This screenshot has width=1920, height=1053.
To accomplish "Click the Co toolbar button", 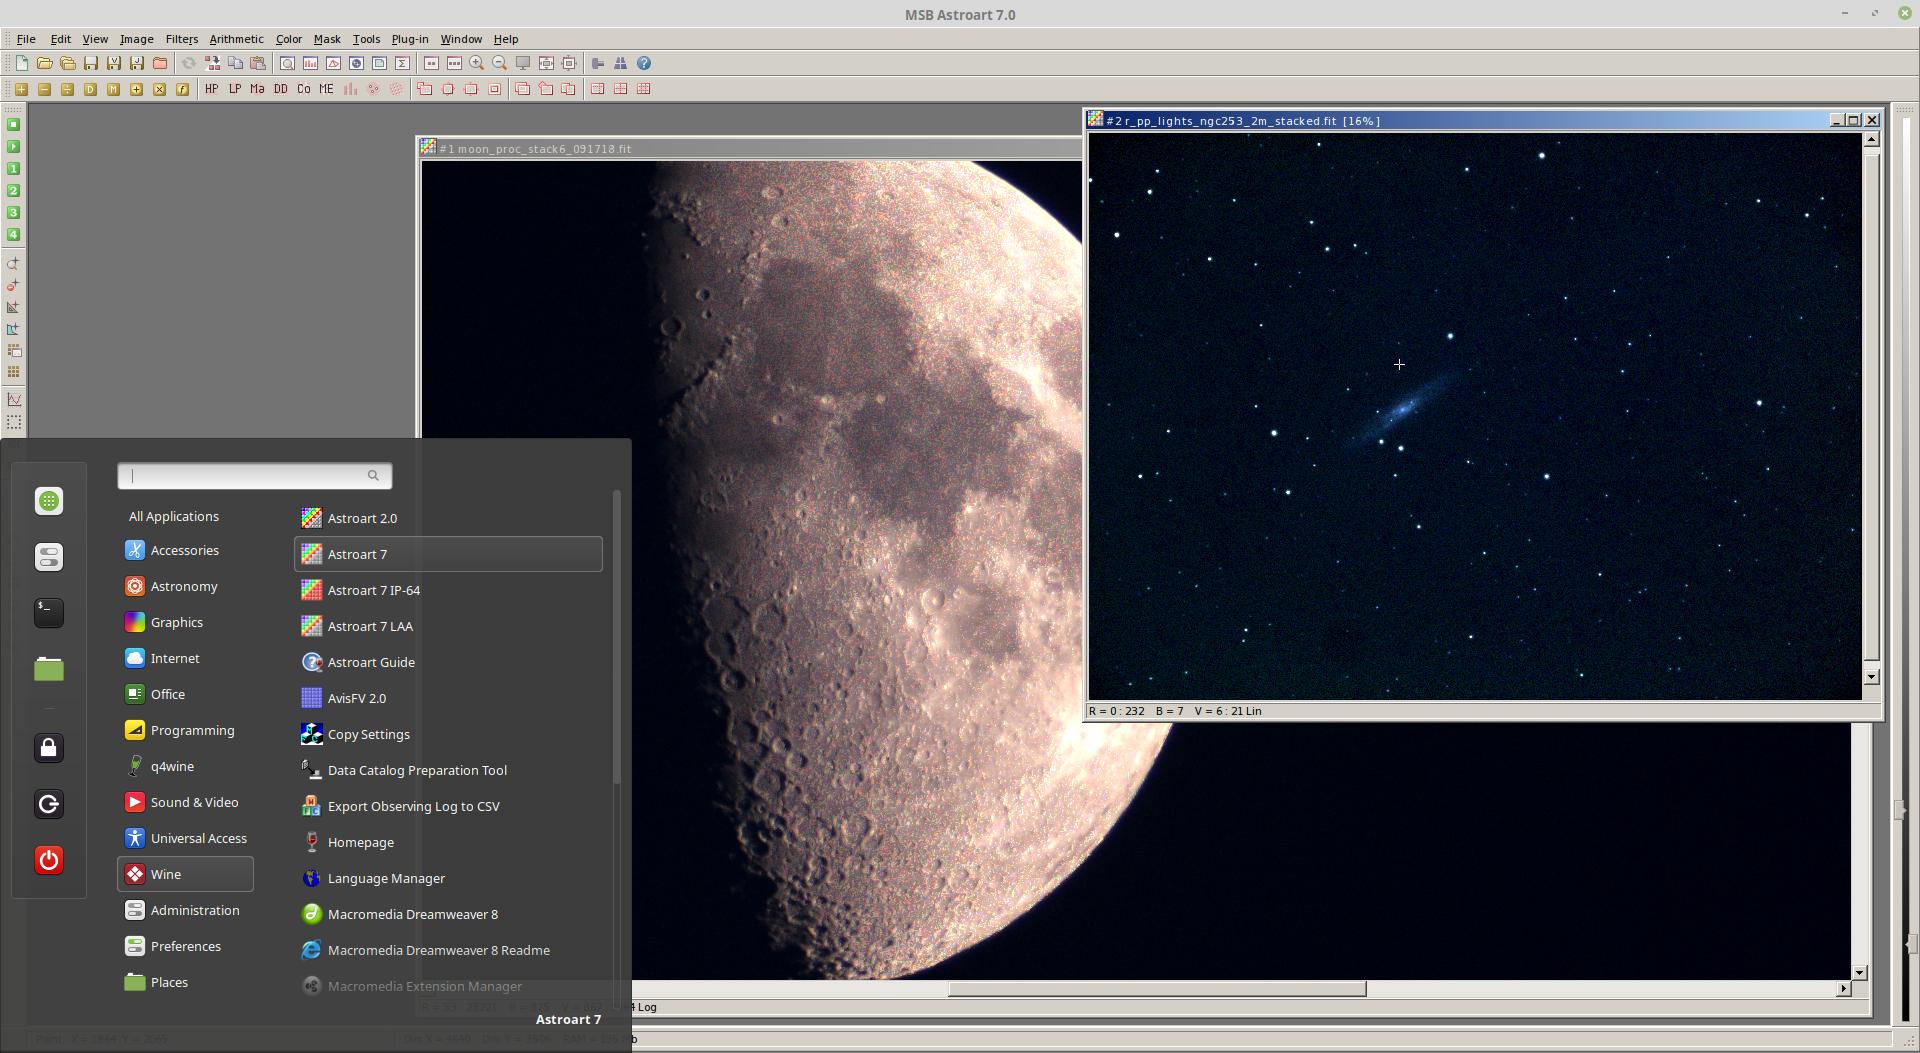I will point(303,89).
